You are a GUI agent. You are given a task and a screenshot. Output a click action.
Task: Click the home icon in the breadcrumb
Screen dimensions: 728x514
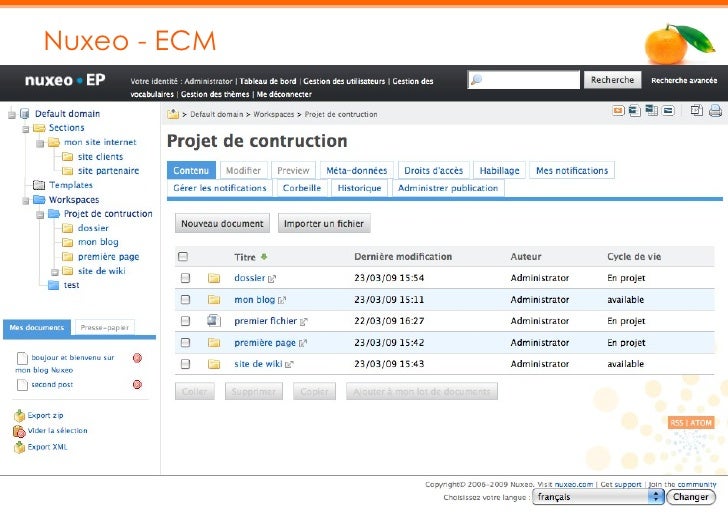click(173, 114)
